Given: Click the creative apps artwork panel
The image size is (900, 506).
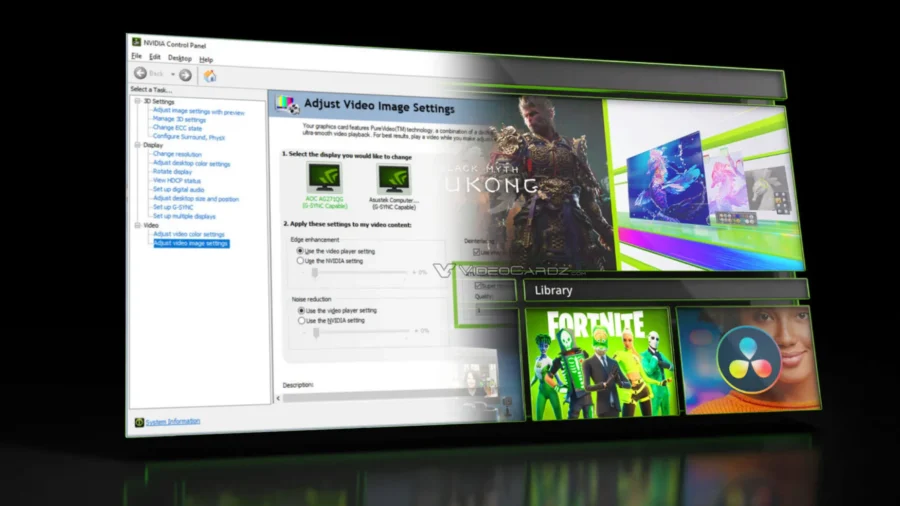Looking at the screenshot, I should click(705, 185).
